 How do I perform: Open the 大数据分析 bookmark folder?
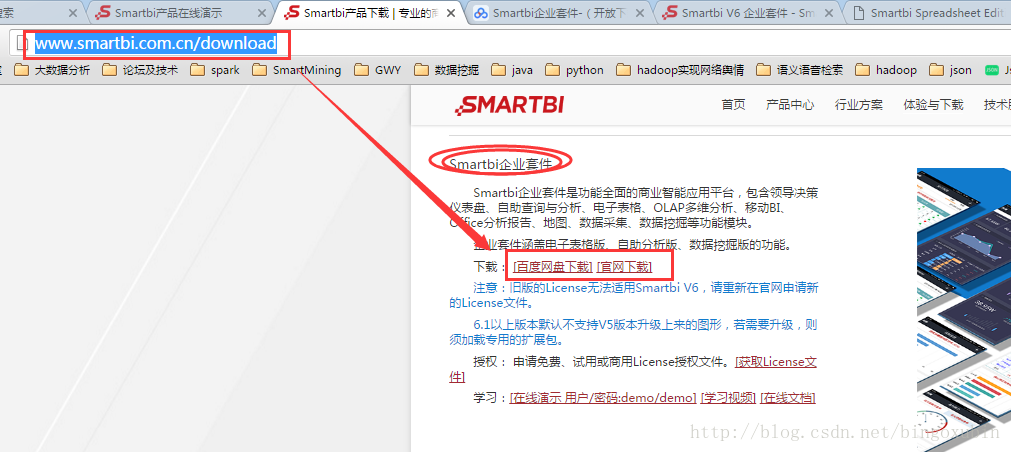click(x=52, y=70)
